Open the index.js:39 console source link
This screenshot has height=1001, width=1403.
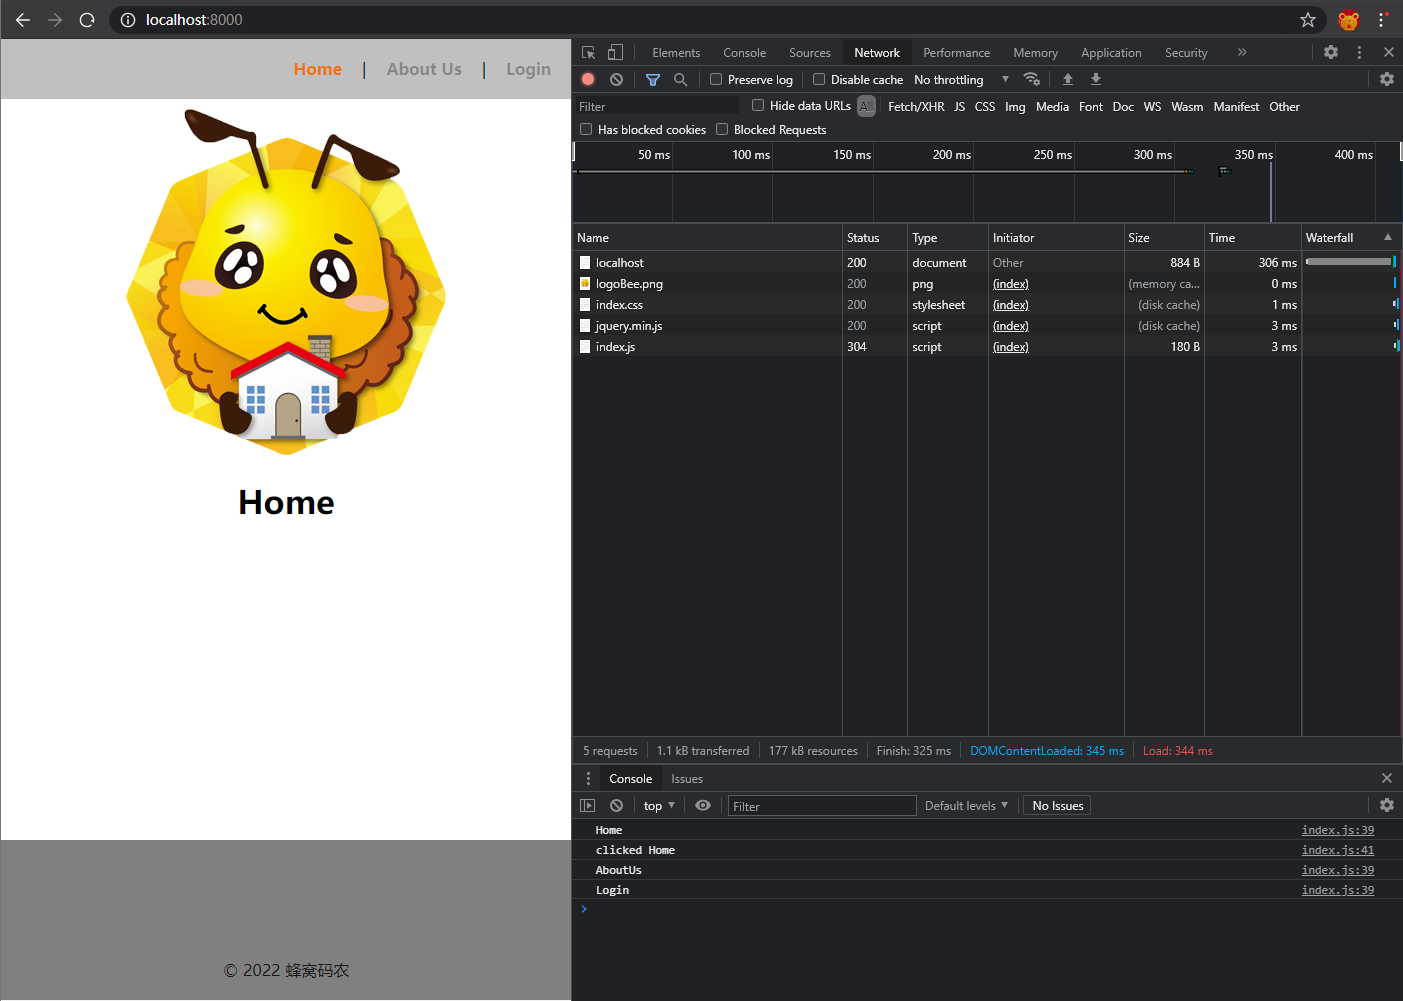pyautogui.click(x=1337, y=830)
